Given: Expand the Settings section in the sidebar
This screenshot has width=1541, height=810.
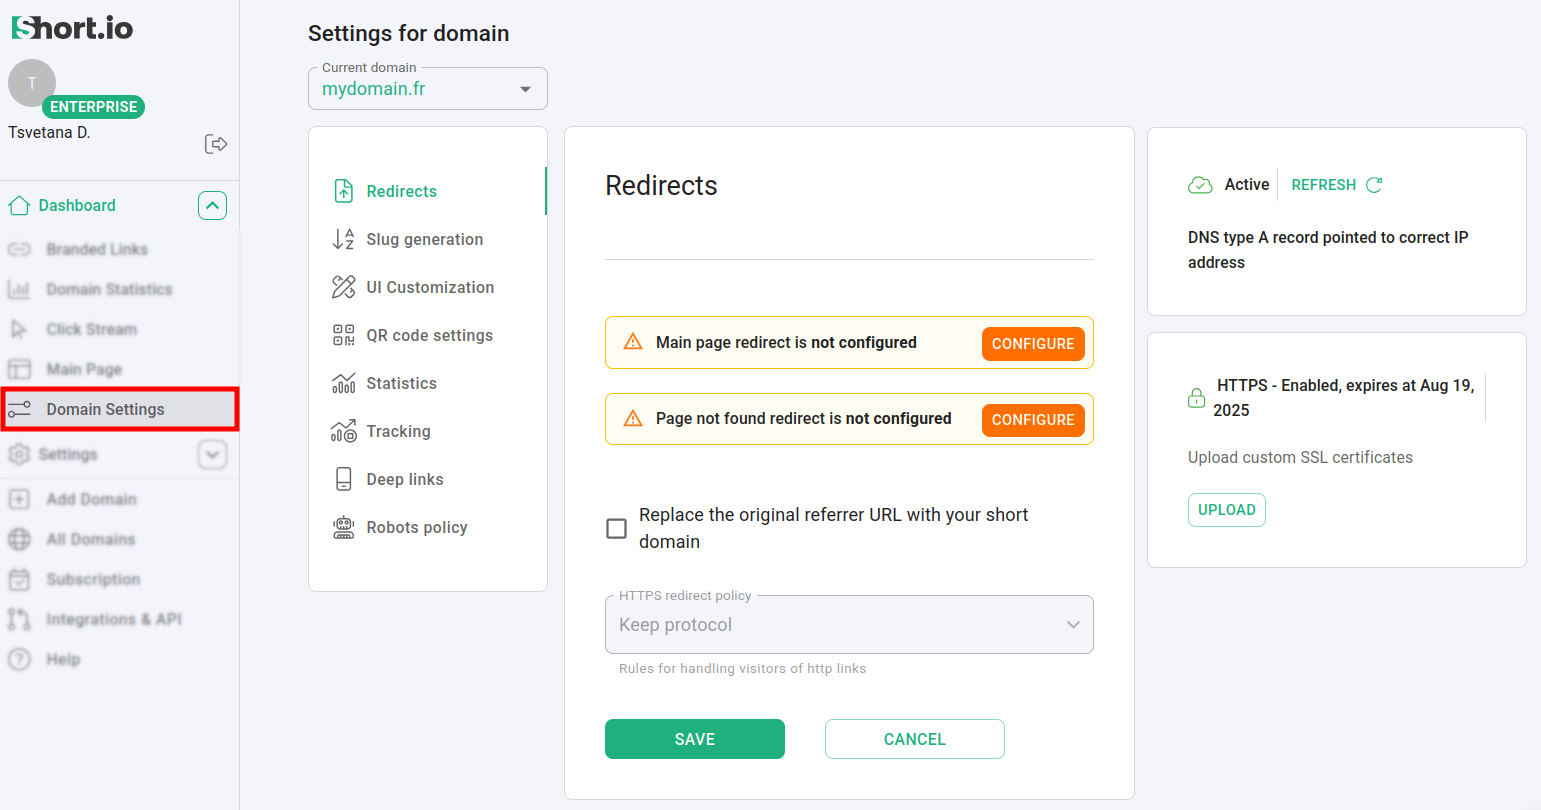Looking at the screenshot, I should click(x=212, y=454).
